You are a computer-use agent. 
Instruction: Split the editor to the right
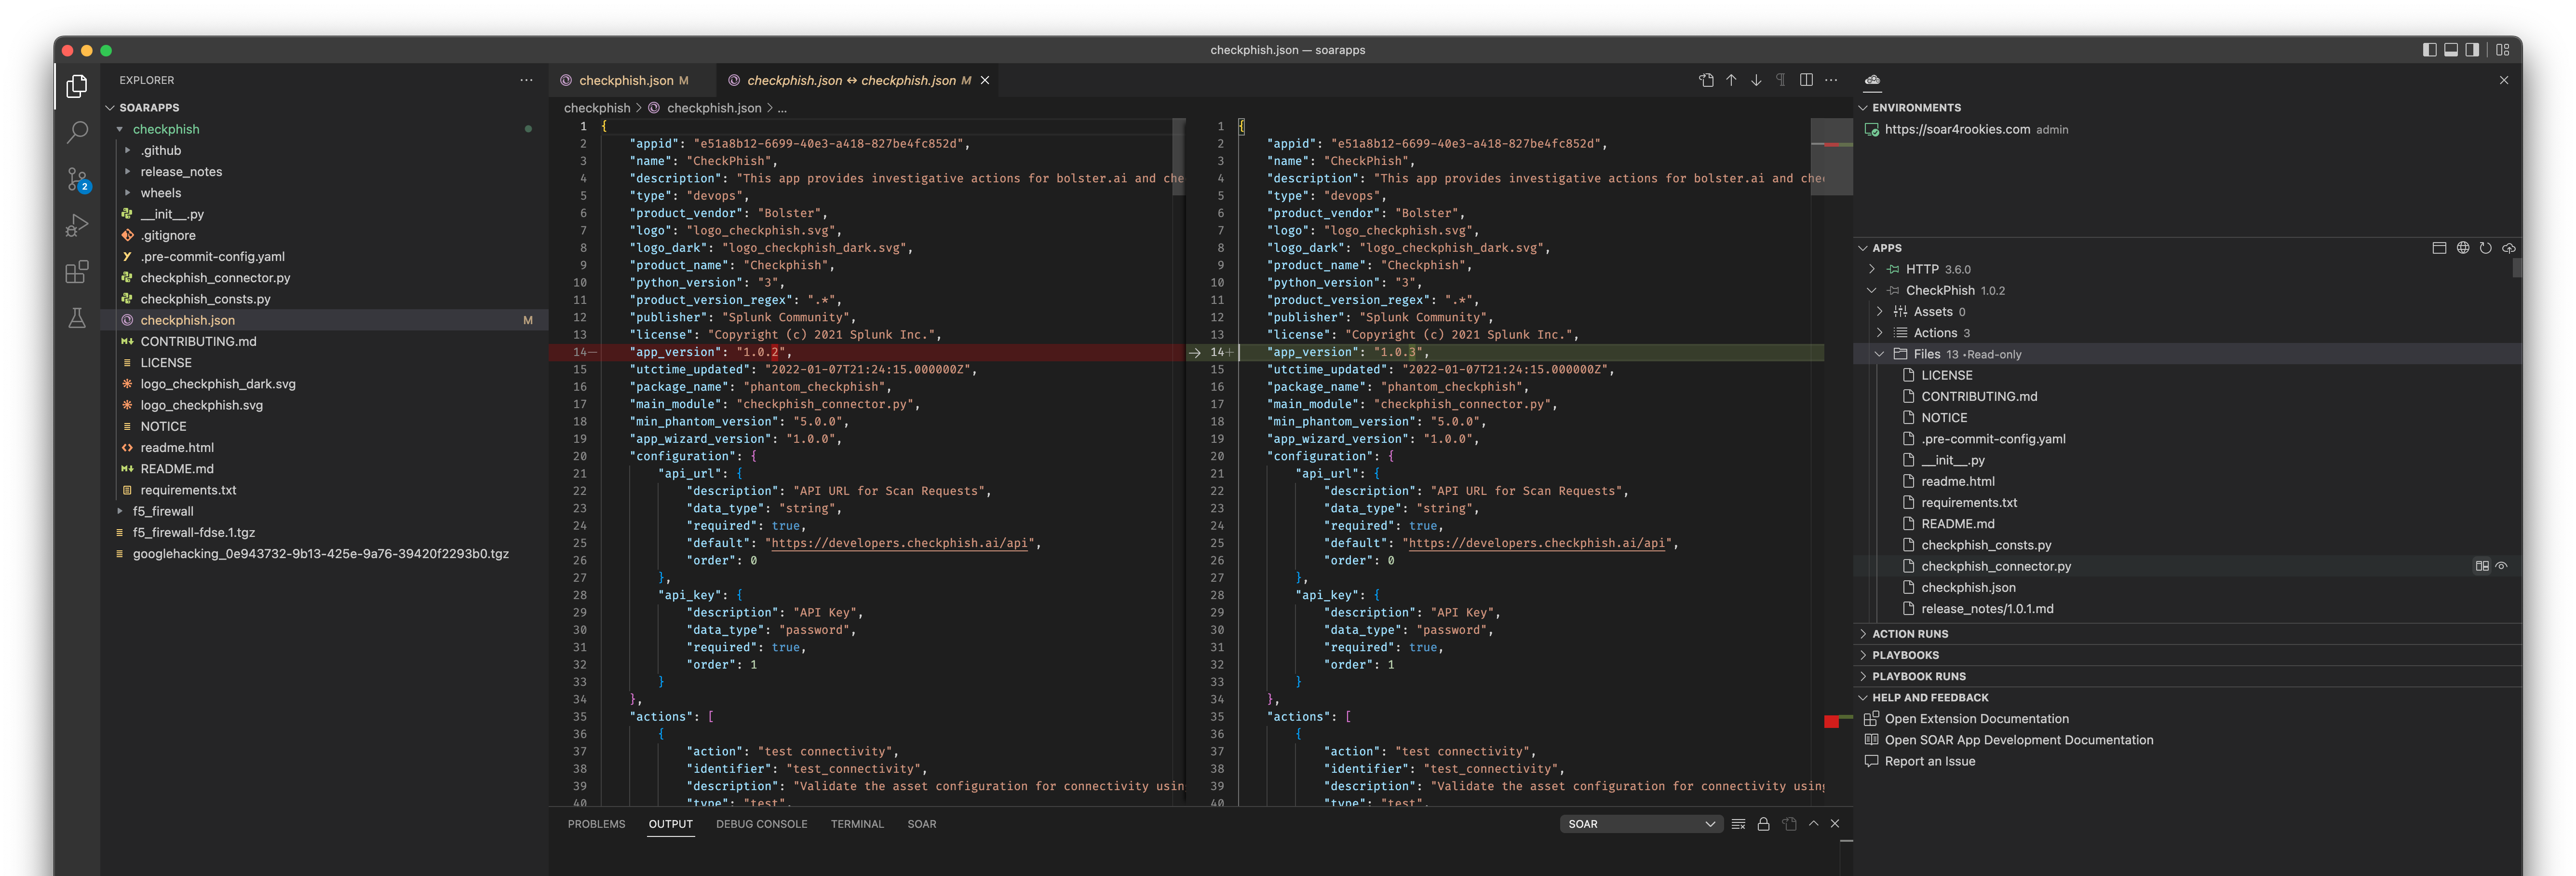pos(1806,80)
